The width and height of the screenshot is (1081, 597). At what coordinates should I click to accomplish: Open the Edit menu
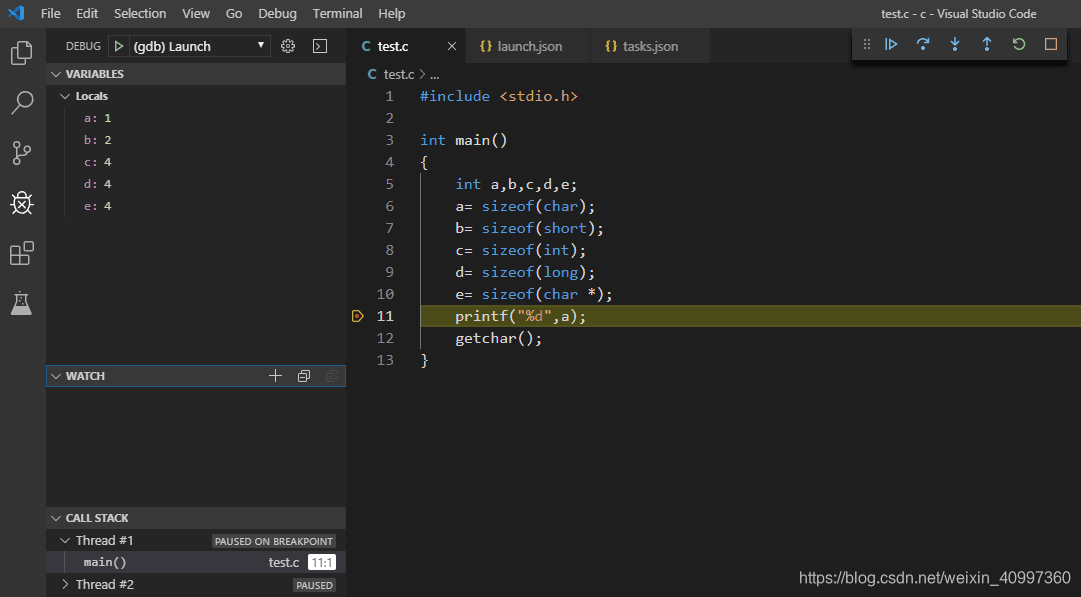[x=87, y=13]
